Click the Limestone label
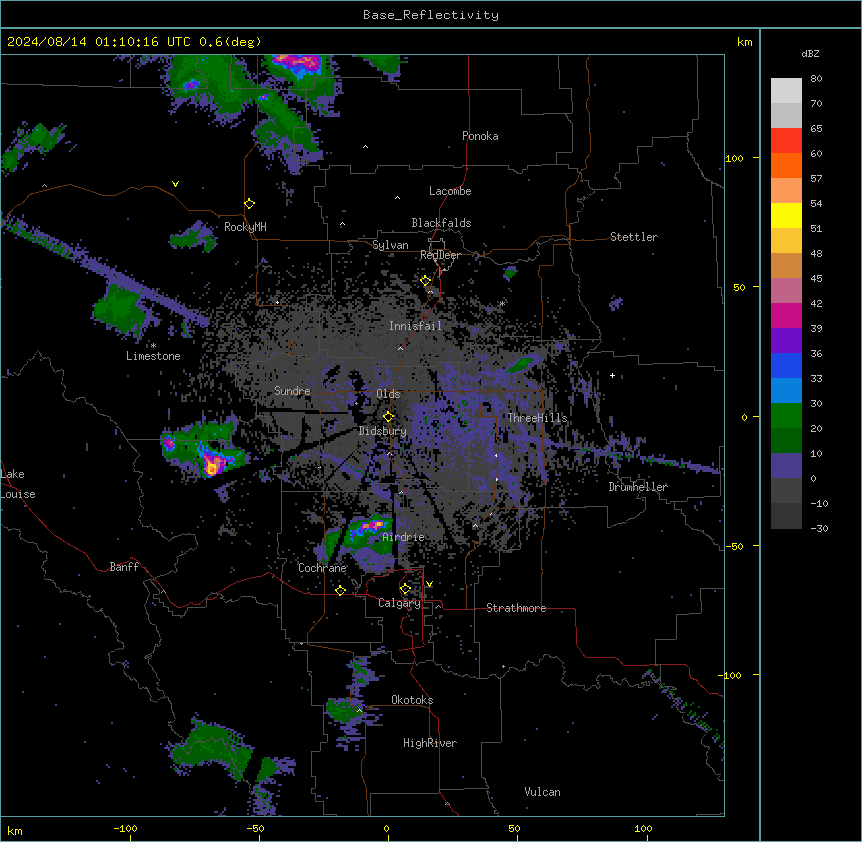Screen dimensions: 862x842 [x=153, y=356]
